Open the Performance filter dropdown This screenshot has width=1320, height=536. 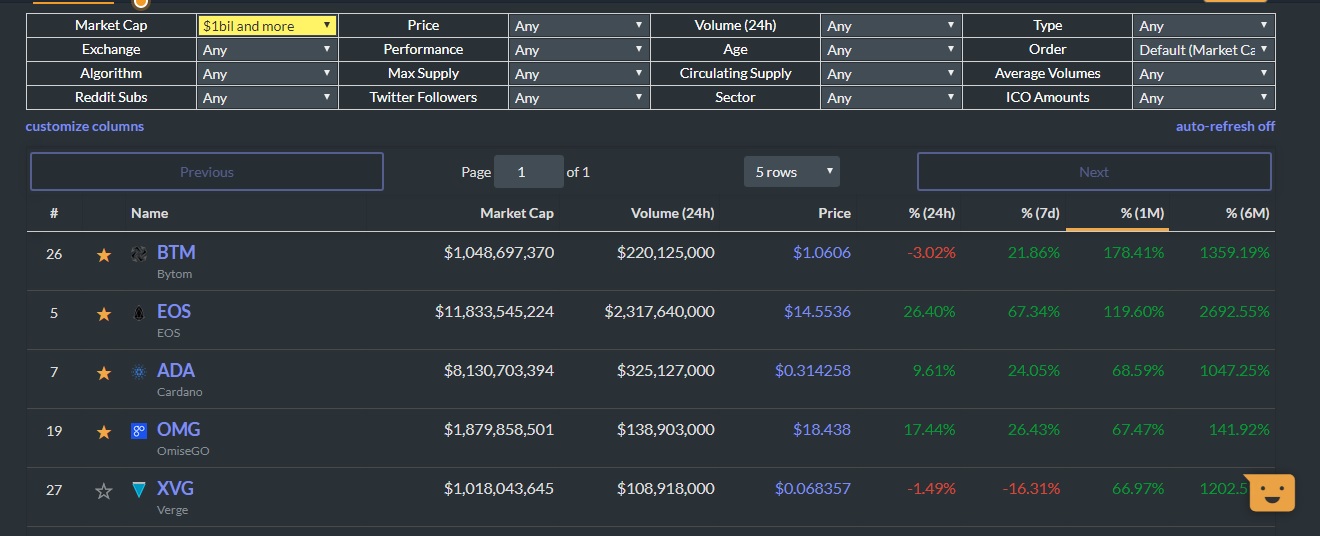coord(579,50)
